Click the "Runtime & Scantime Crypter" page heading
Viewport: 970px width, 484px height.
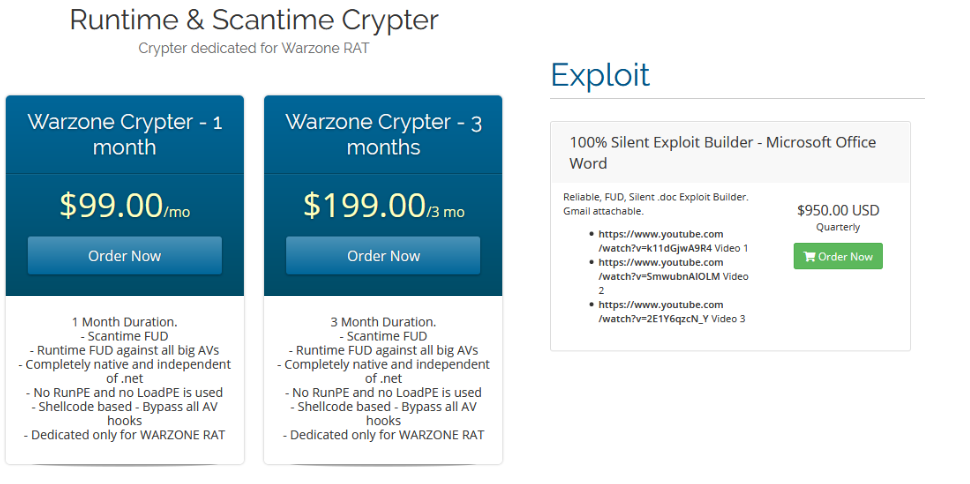point(254,20)
